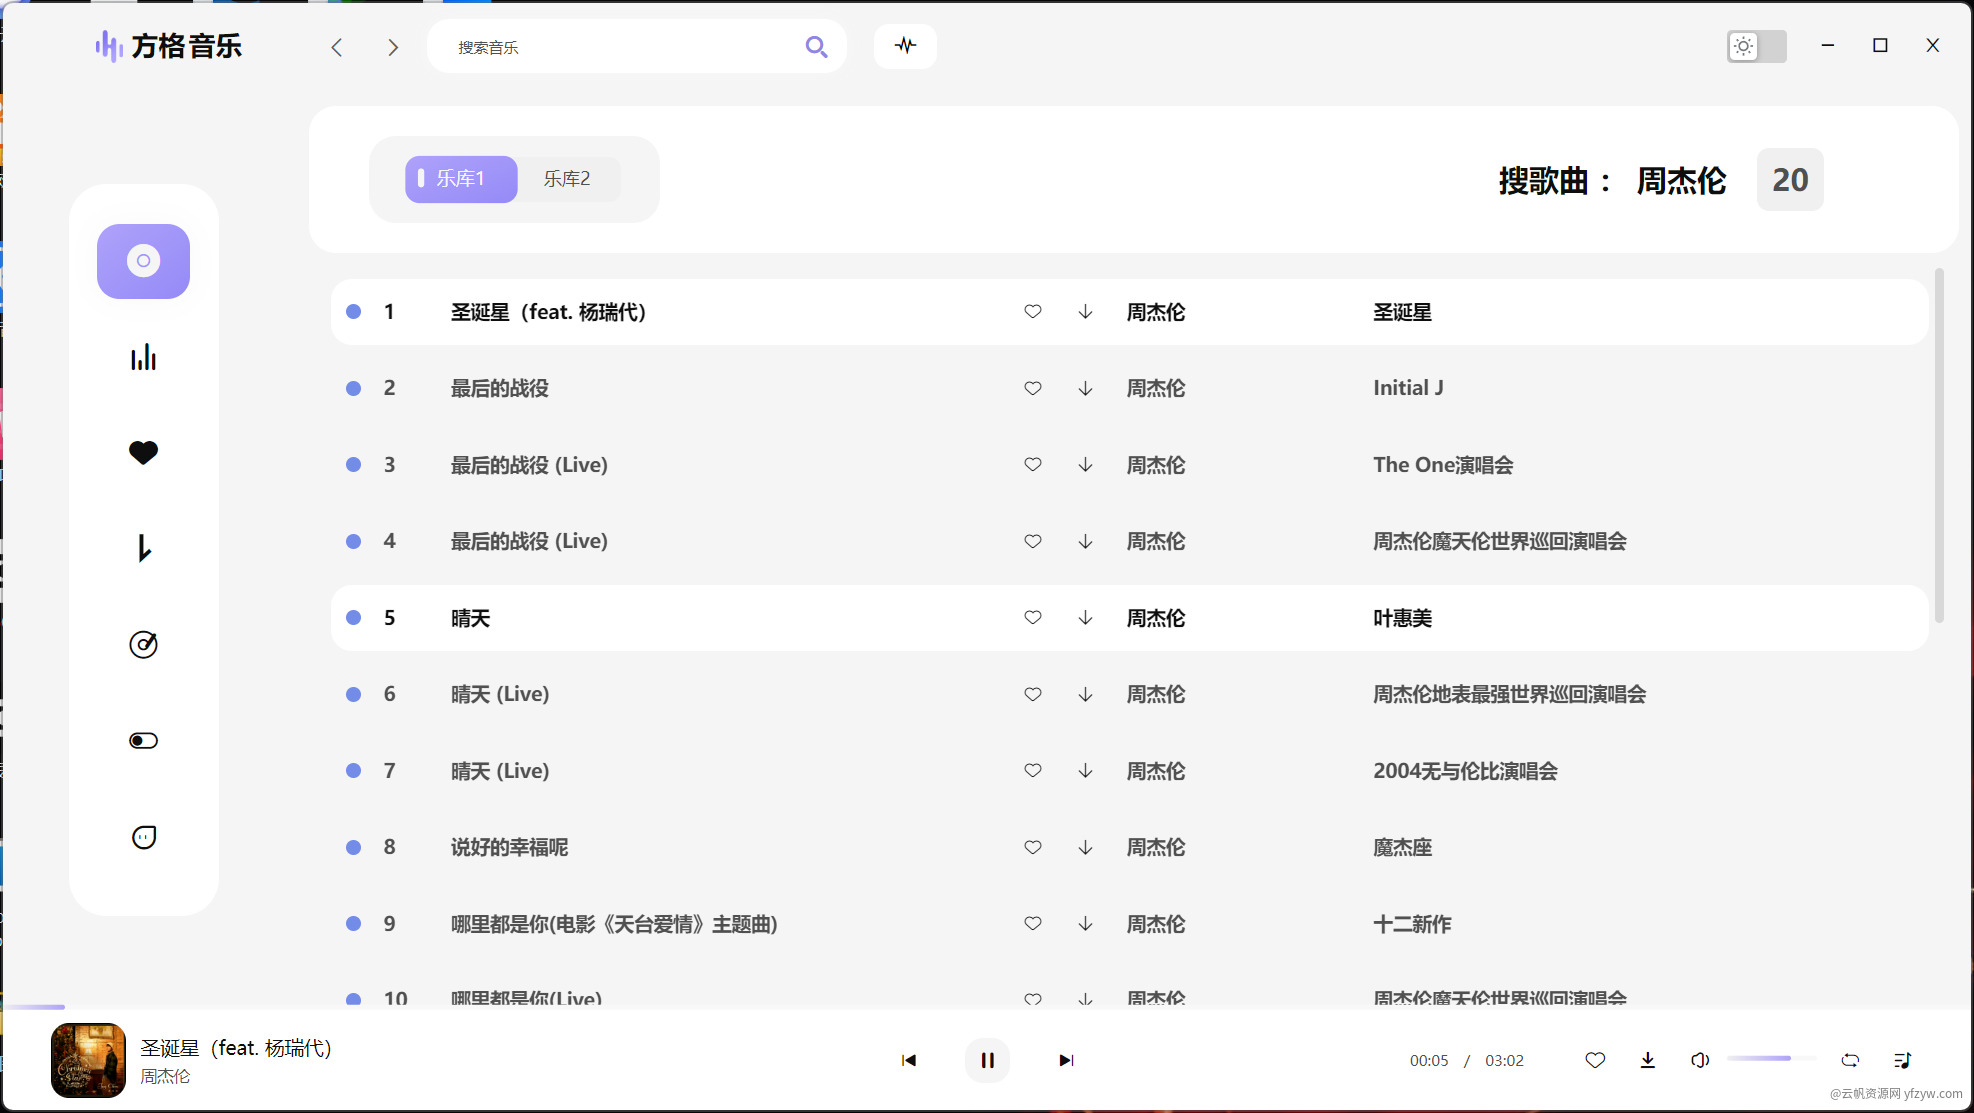Open album 周杰伦地表最强世界巡回演唱会

[1509, 694]
